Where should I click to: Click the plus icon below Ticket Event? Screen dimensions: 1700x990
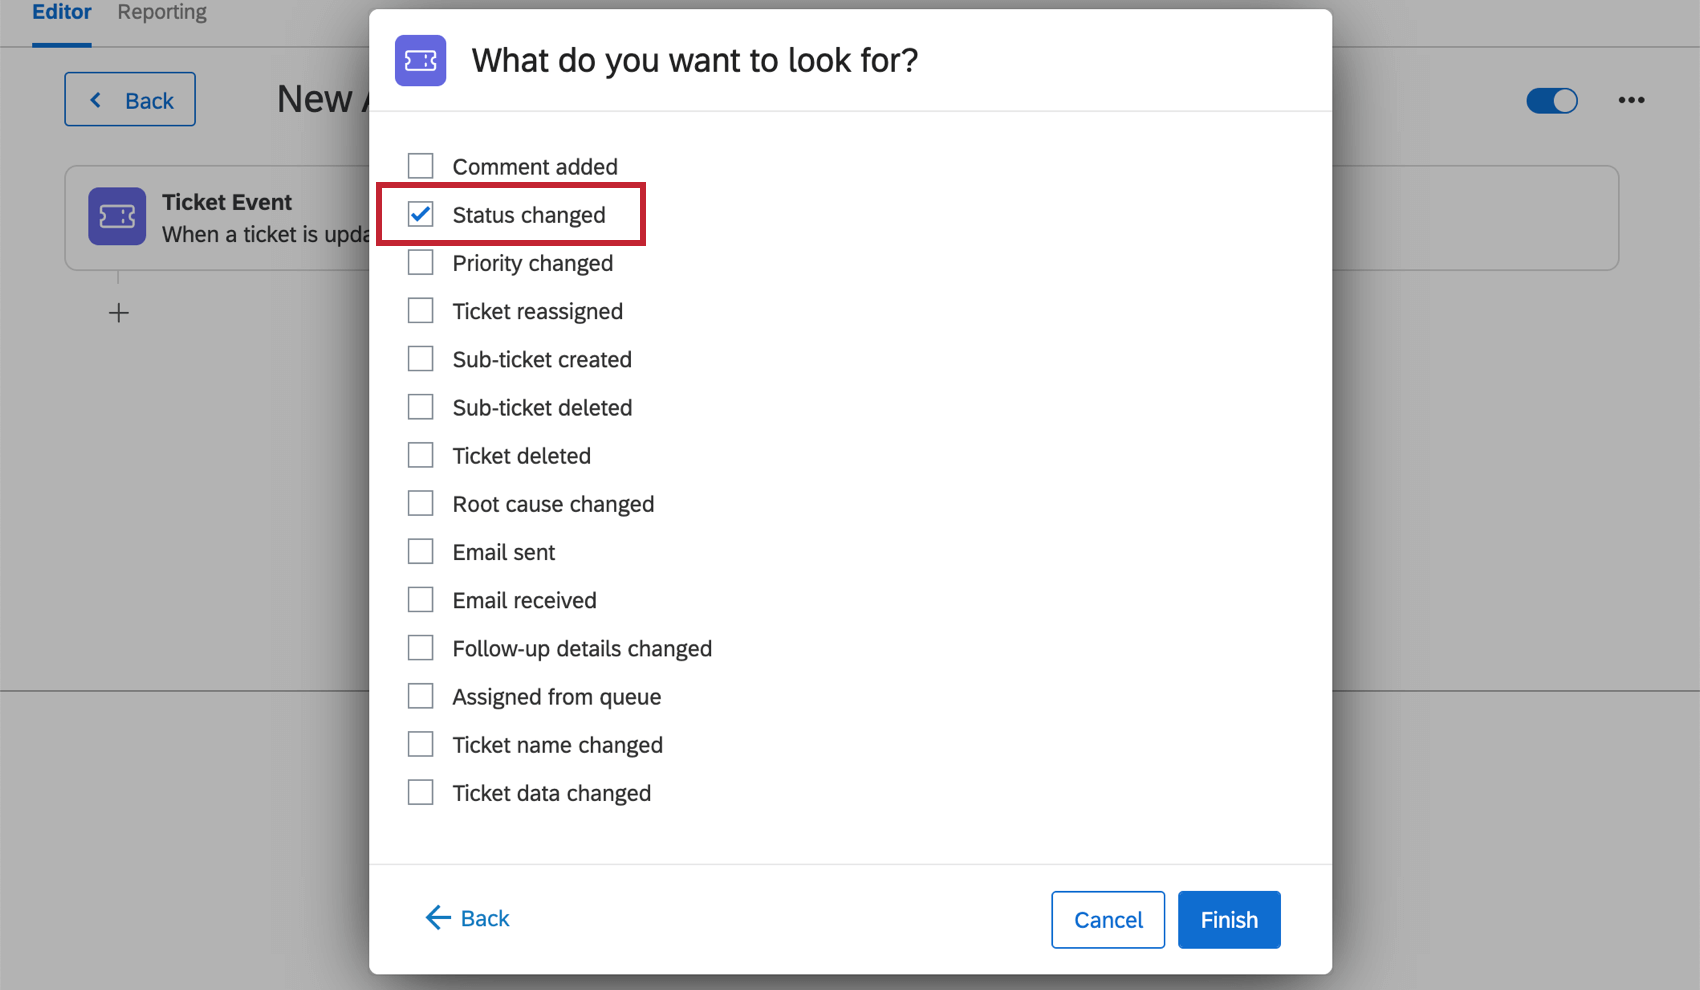point(117,312)
